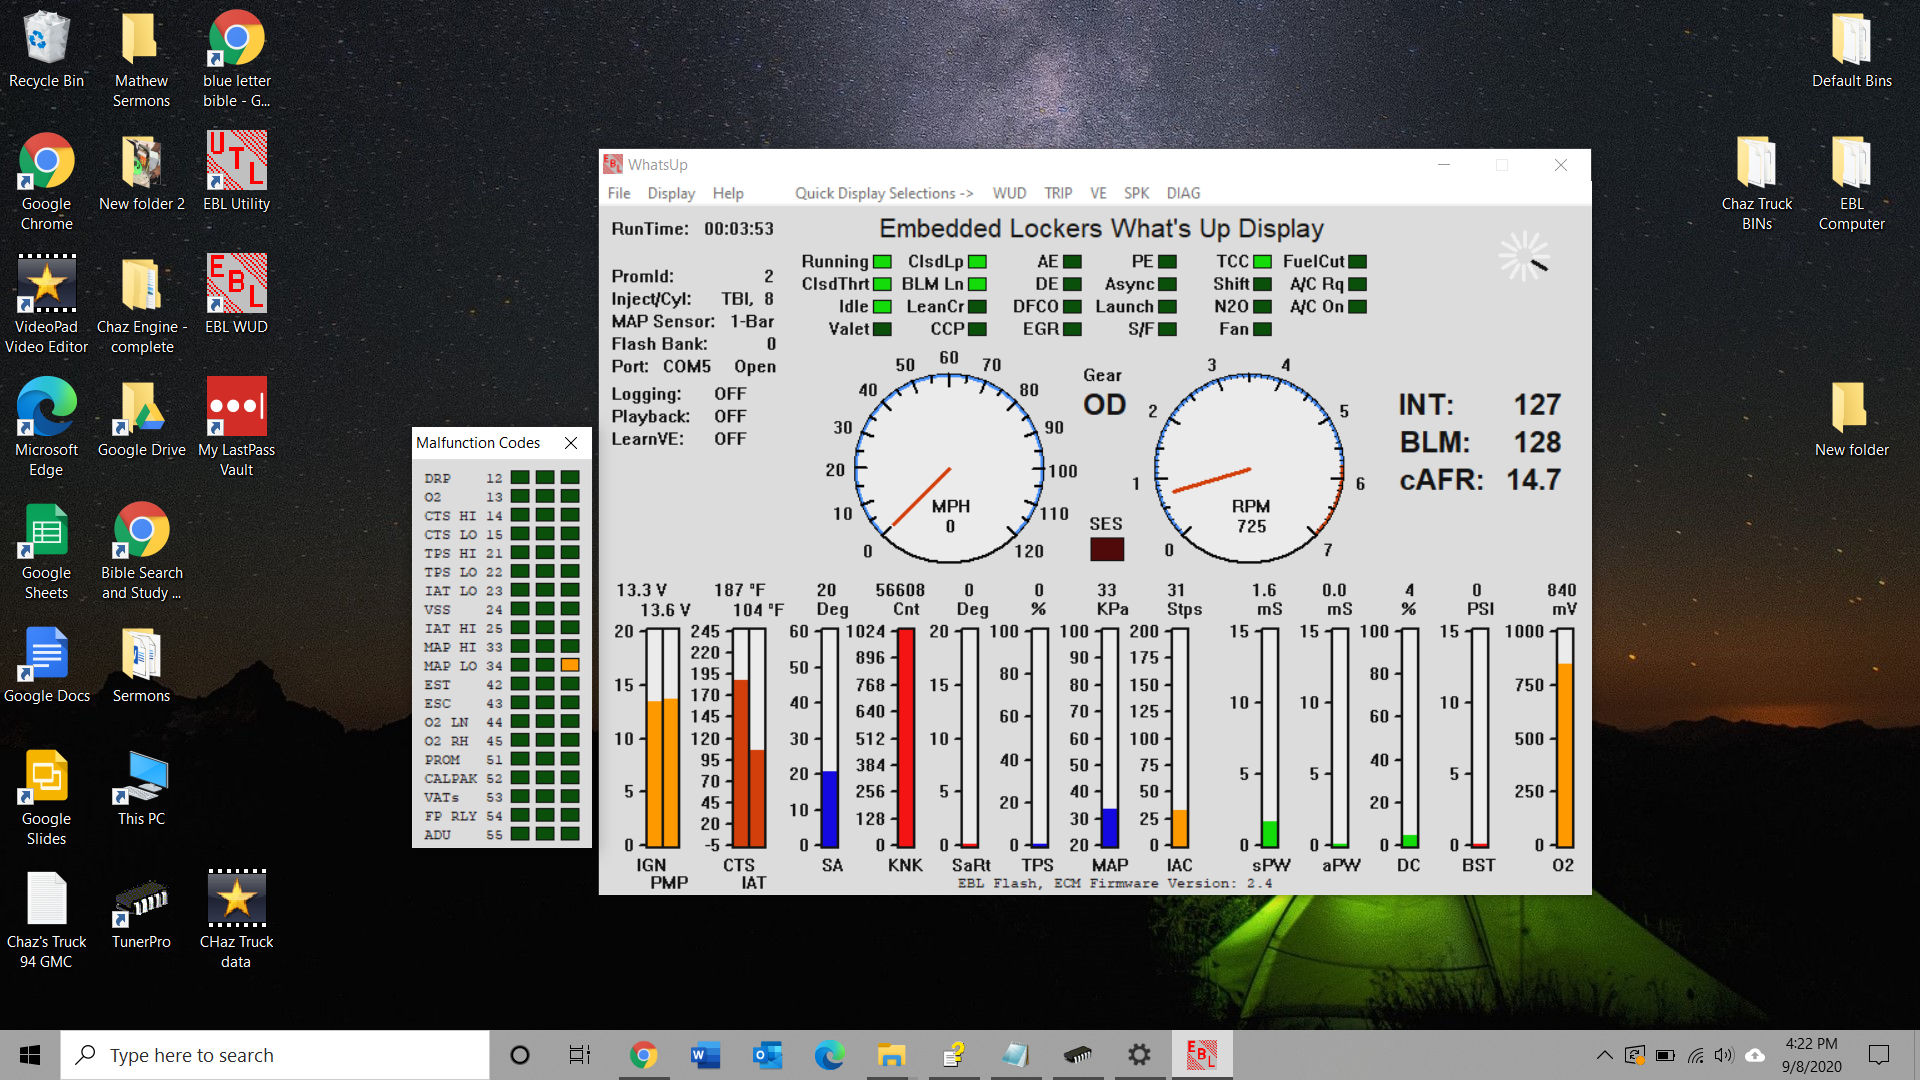Click the dark red SES indicator box
The height and width of the screenshot is (1080, 1920).
tap(1106, 549)
